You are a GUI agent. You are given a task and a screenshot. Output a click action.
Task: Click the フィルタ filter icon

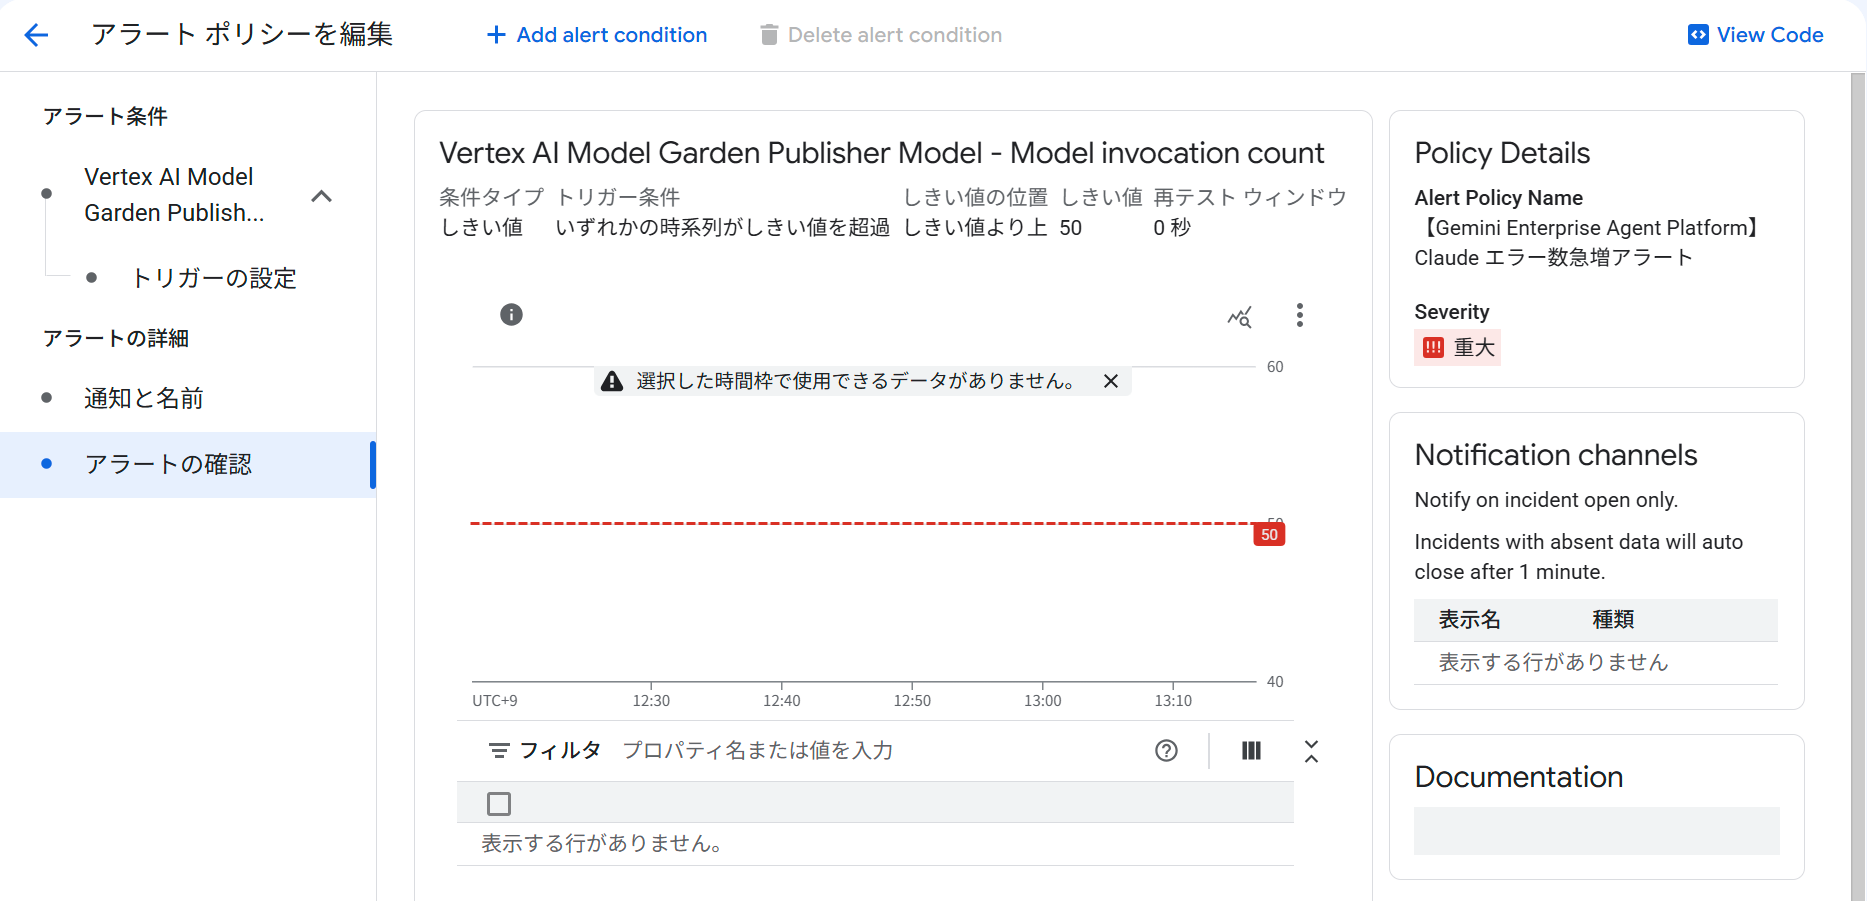pos(498,751)
